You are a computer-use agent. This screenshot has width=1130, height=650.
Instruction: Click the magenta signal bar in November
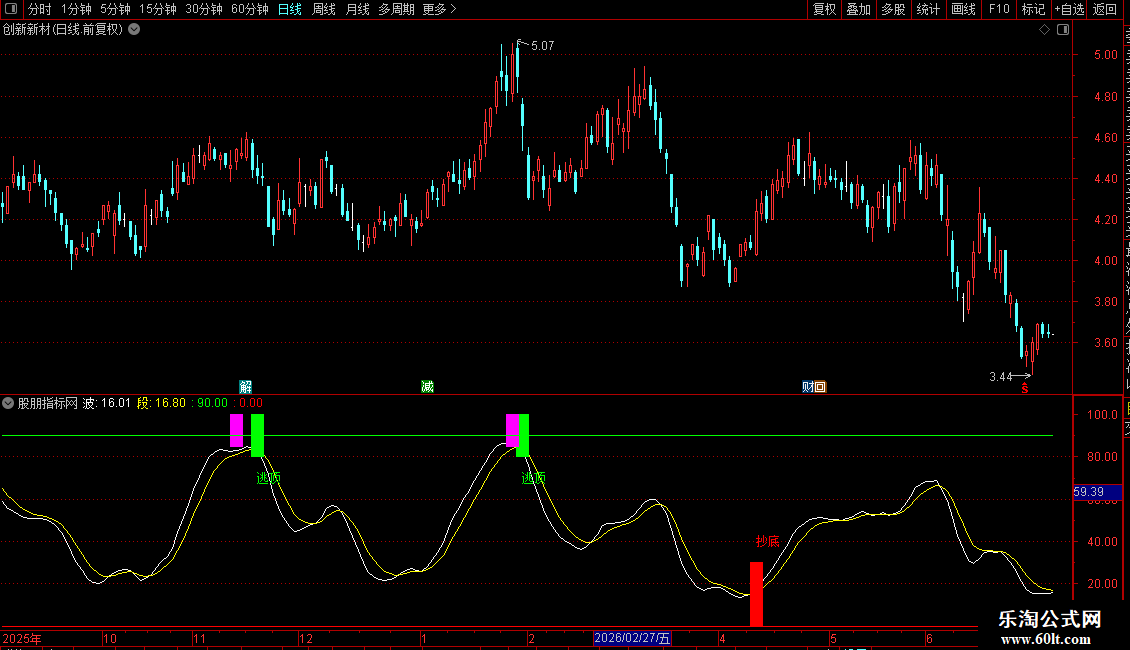pos(236,430)
